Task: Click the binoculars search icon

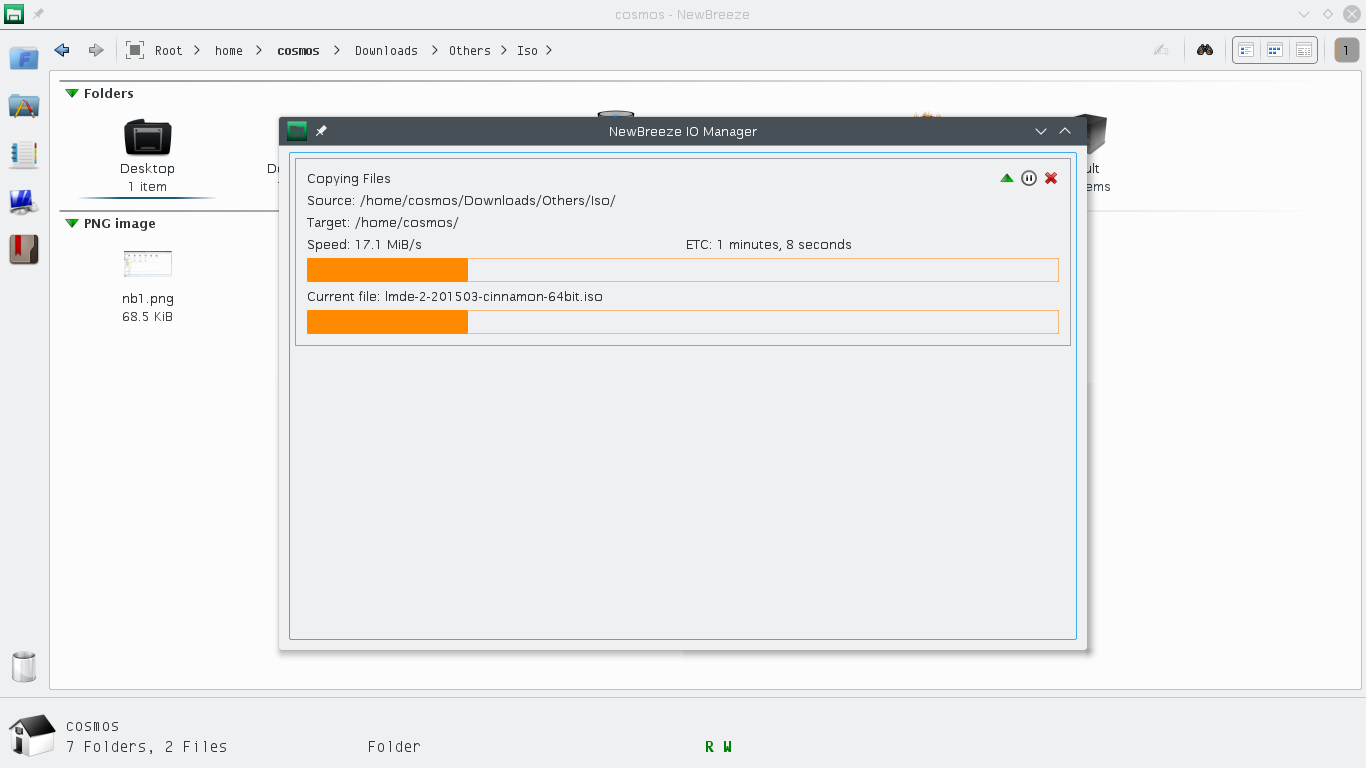Action: coord(1205,50)
